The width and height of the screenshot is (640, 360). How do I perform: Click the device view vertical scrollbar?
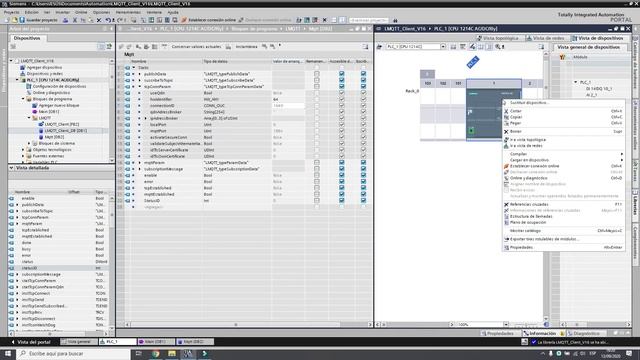click(x=546, y=88)
